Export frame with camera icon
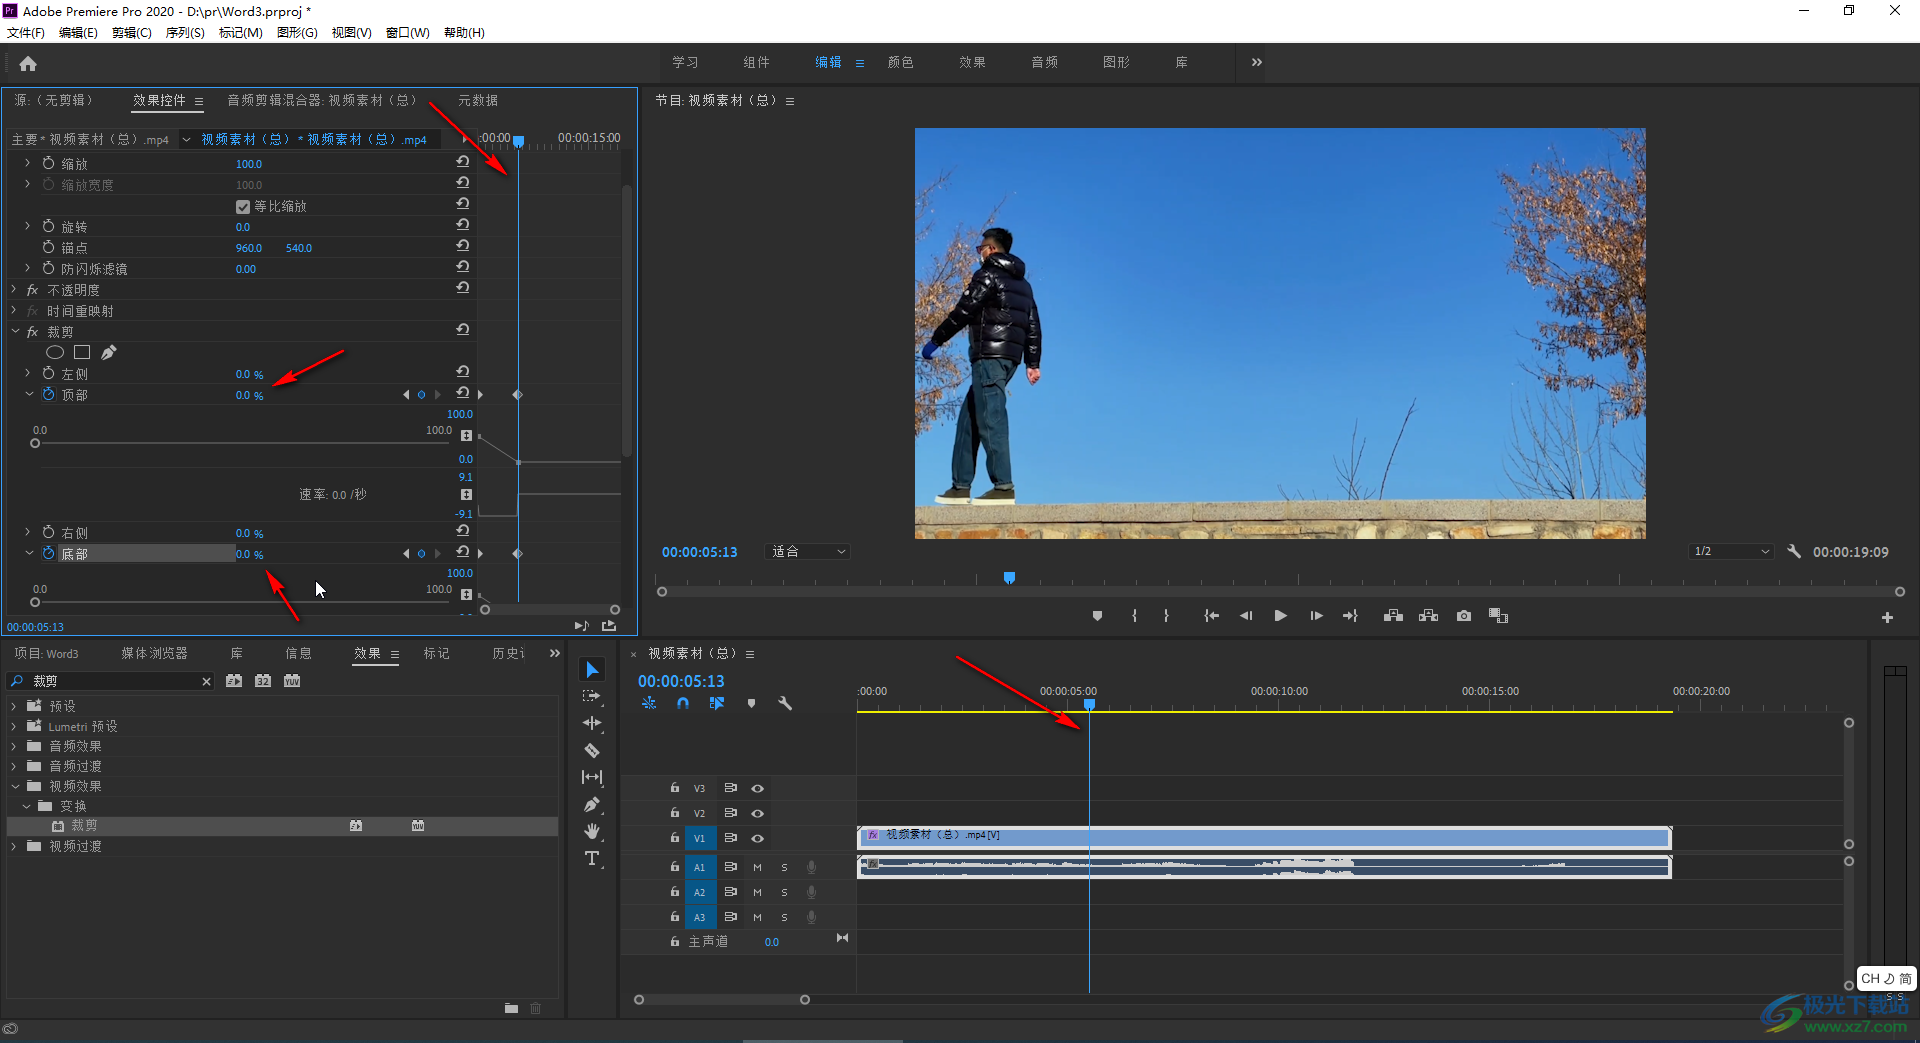Viewport: 1920px width, 1043px height. click(1464, 616)
